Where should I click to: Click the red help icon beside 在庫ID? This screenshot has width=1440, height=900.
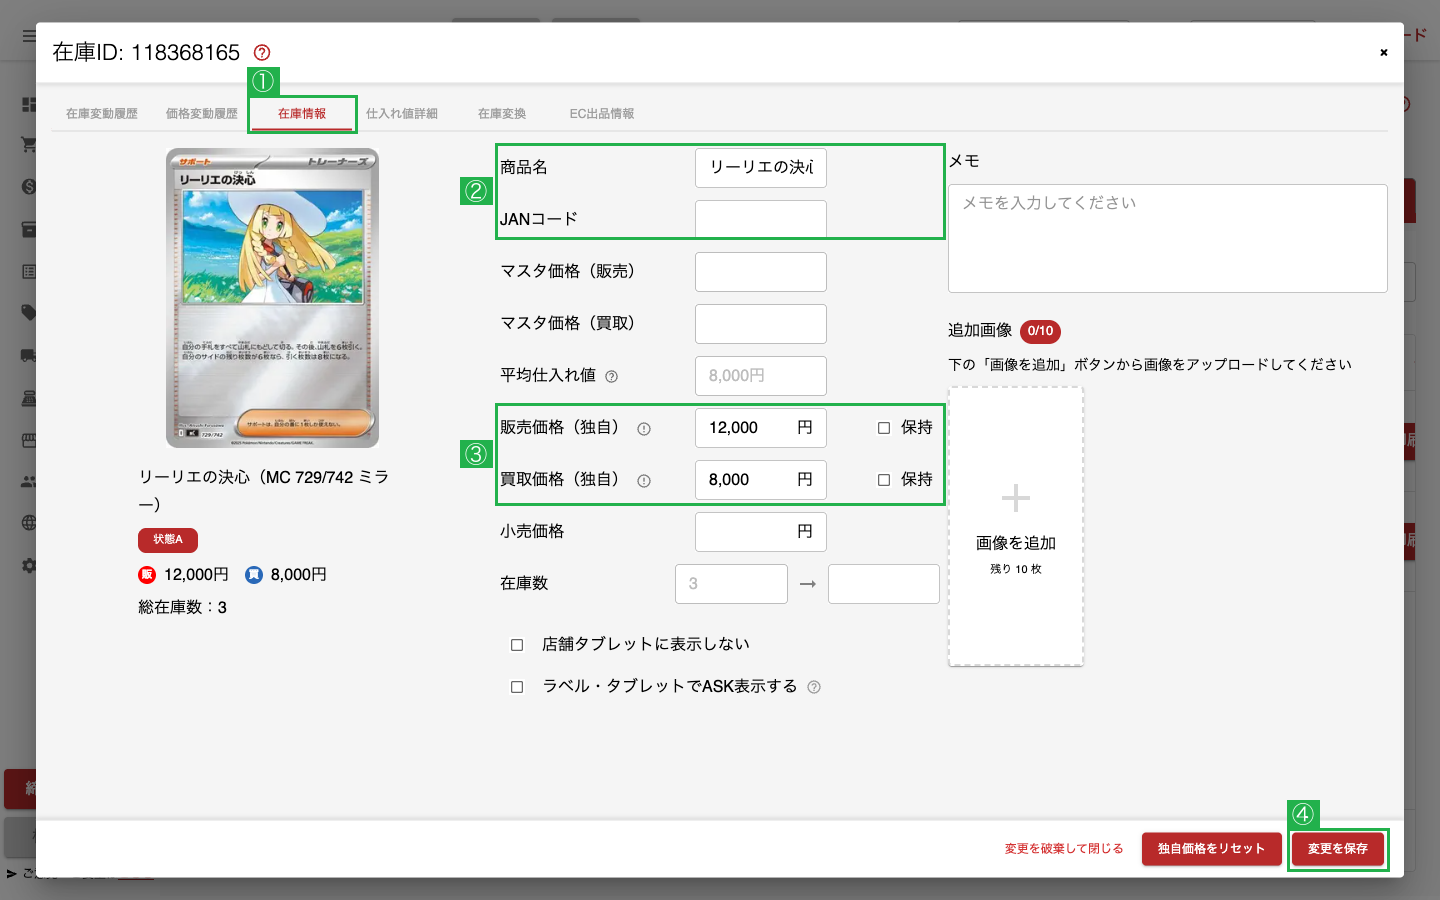click(262, 52)
